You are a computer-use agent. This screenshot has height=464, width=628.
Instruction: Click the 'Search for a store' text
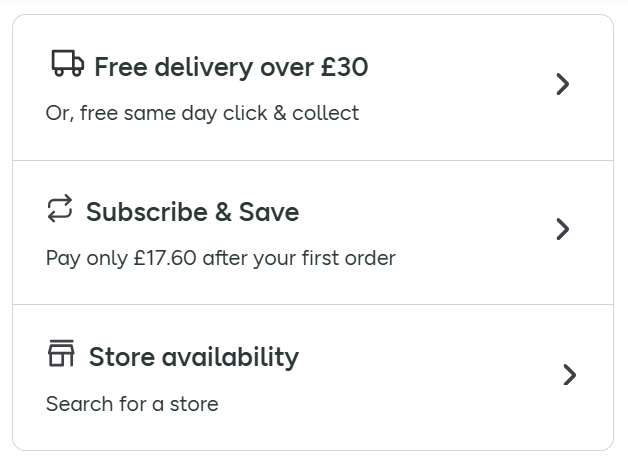click(132, 404)
